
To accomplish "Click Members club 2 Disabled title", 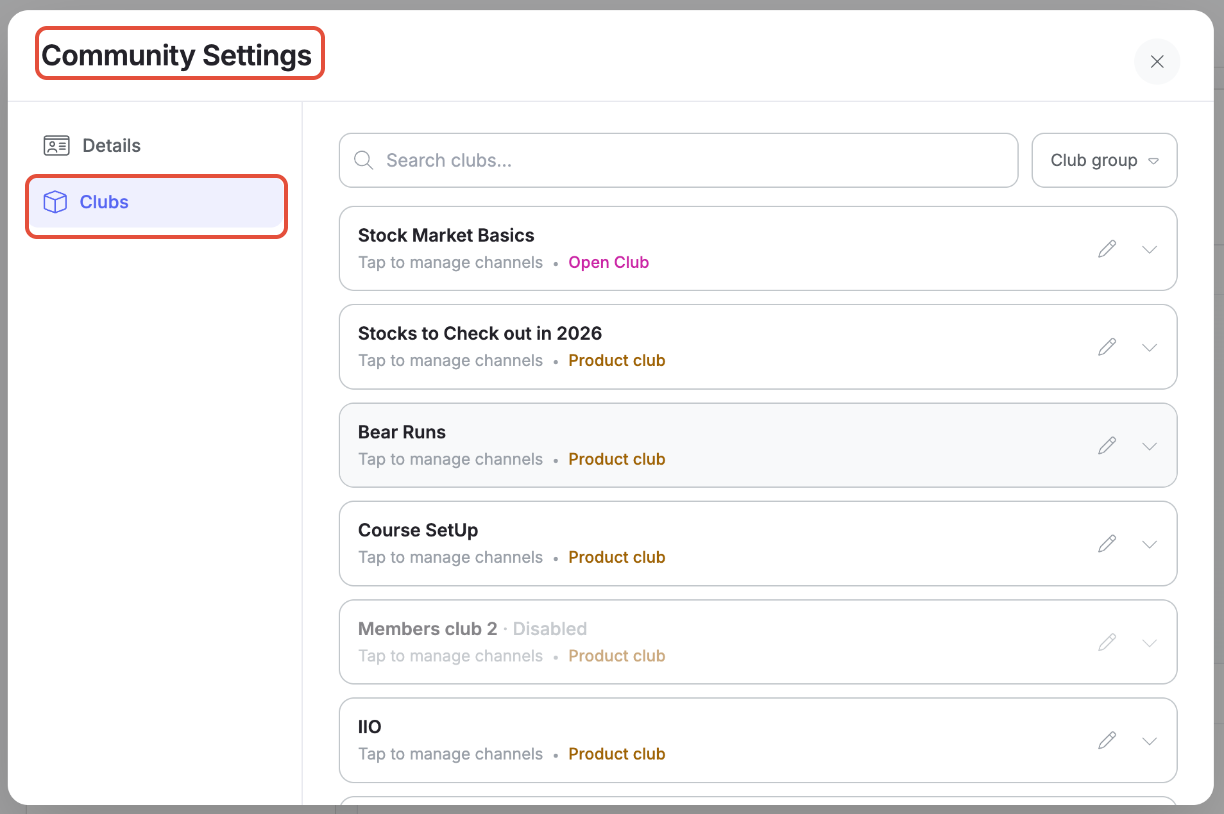I will pos(472,629).
